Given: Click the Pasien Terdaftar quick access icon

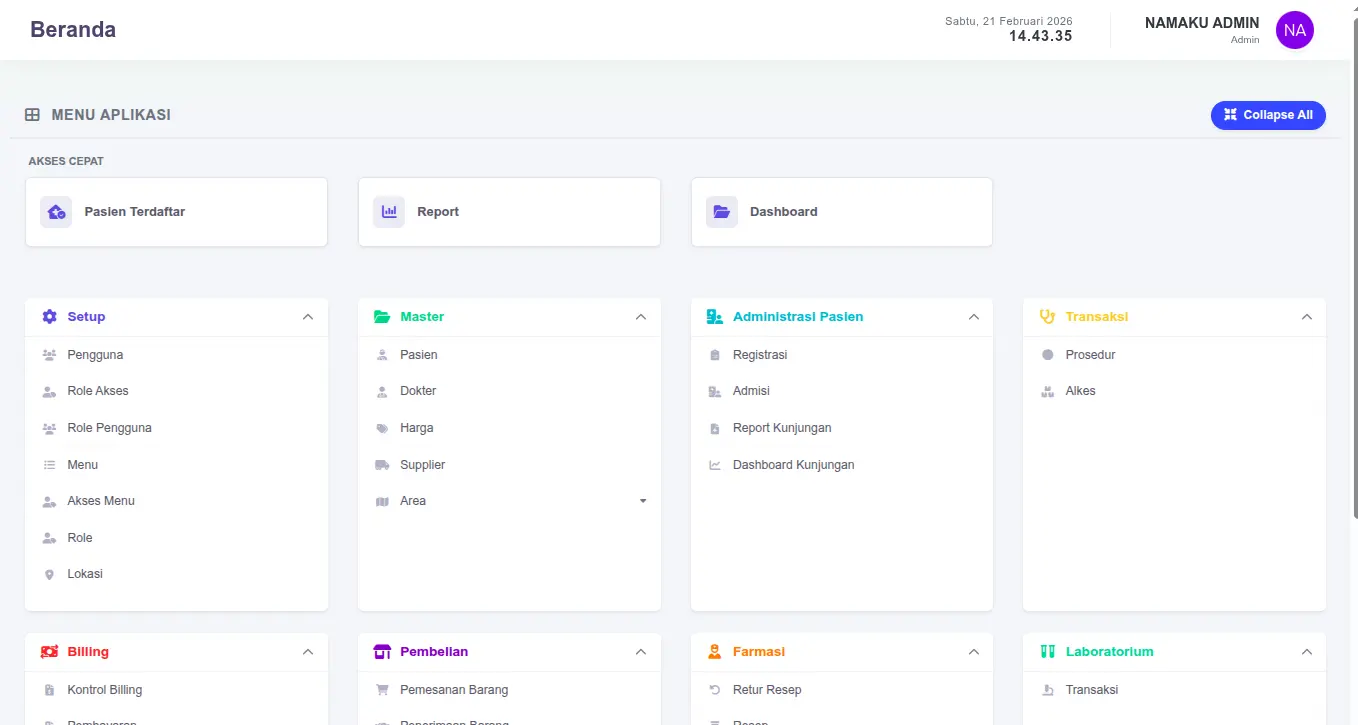Looking at the screenshot, I should click(x=56, y=212).
